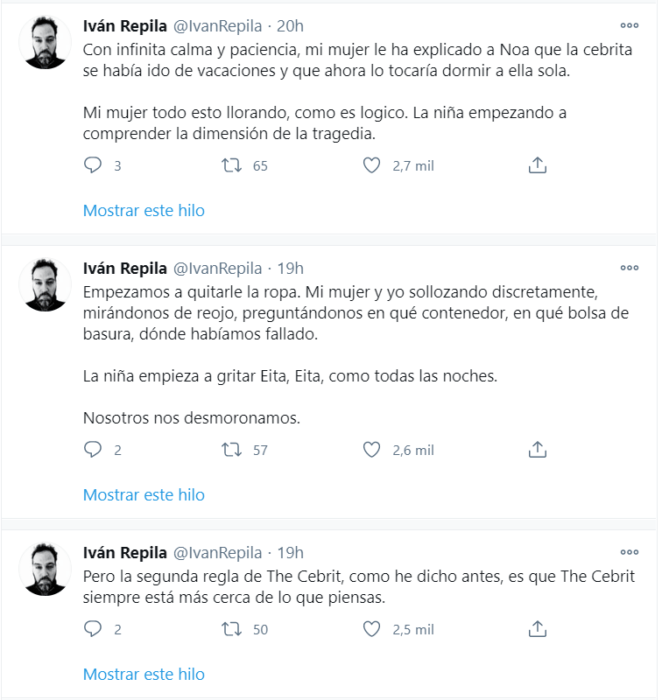Like the tweet with 2,5 mil likes
Screen dimensions: 662x700
(371, 629)
